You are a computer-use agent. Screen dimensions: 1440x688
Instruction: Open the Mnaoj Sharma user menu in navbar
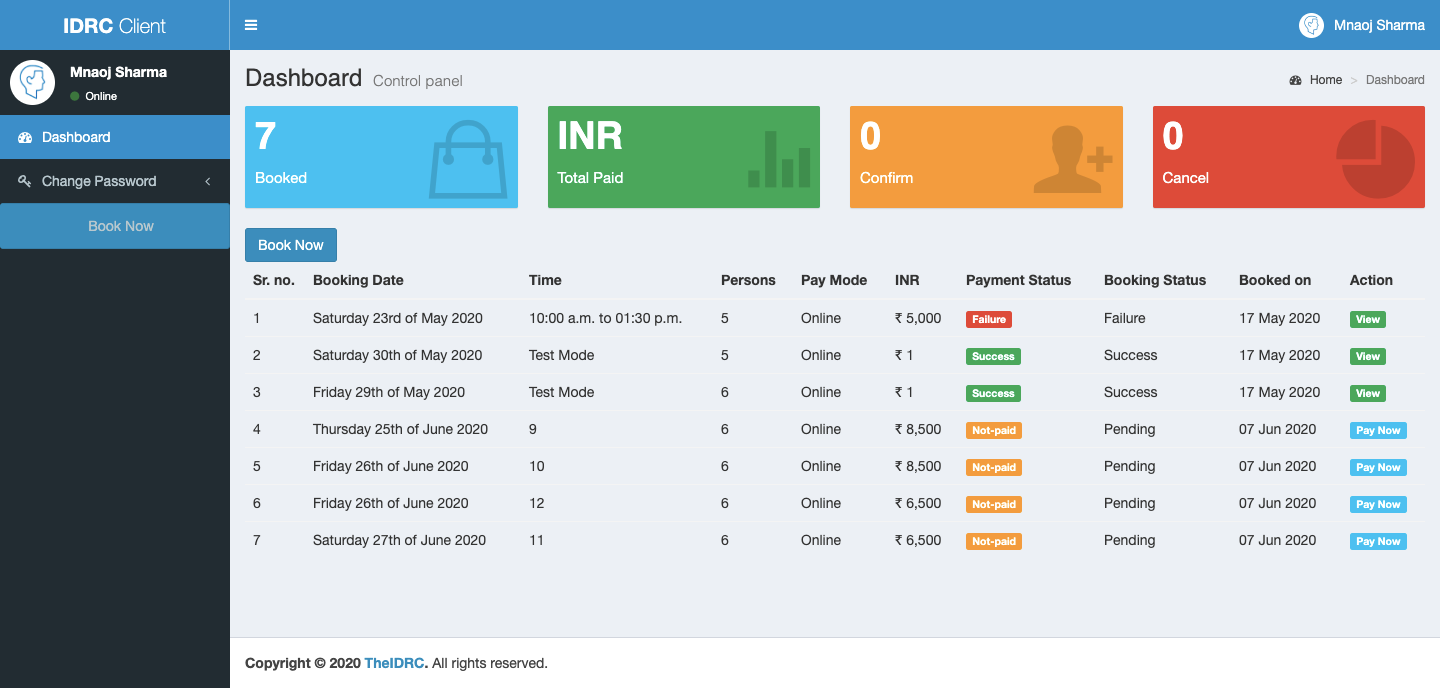tap(1378, 25)
